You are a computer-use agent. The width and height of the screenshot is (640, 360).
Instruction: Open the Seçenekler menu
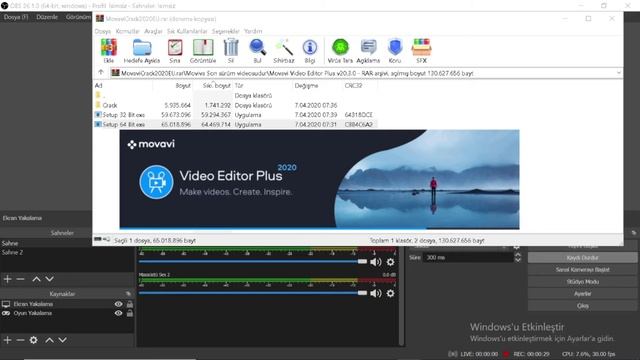(x=225, y=31)
